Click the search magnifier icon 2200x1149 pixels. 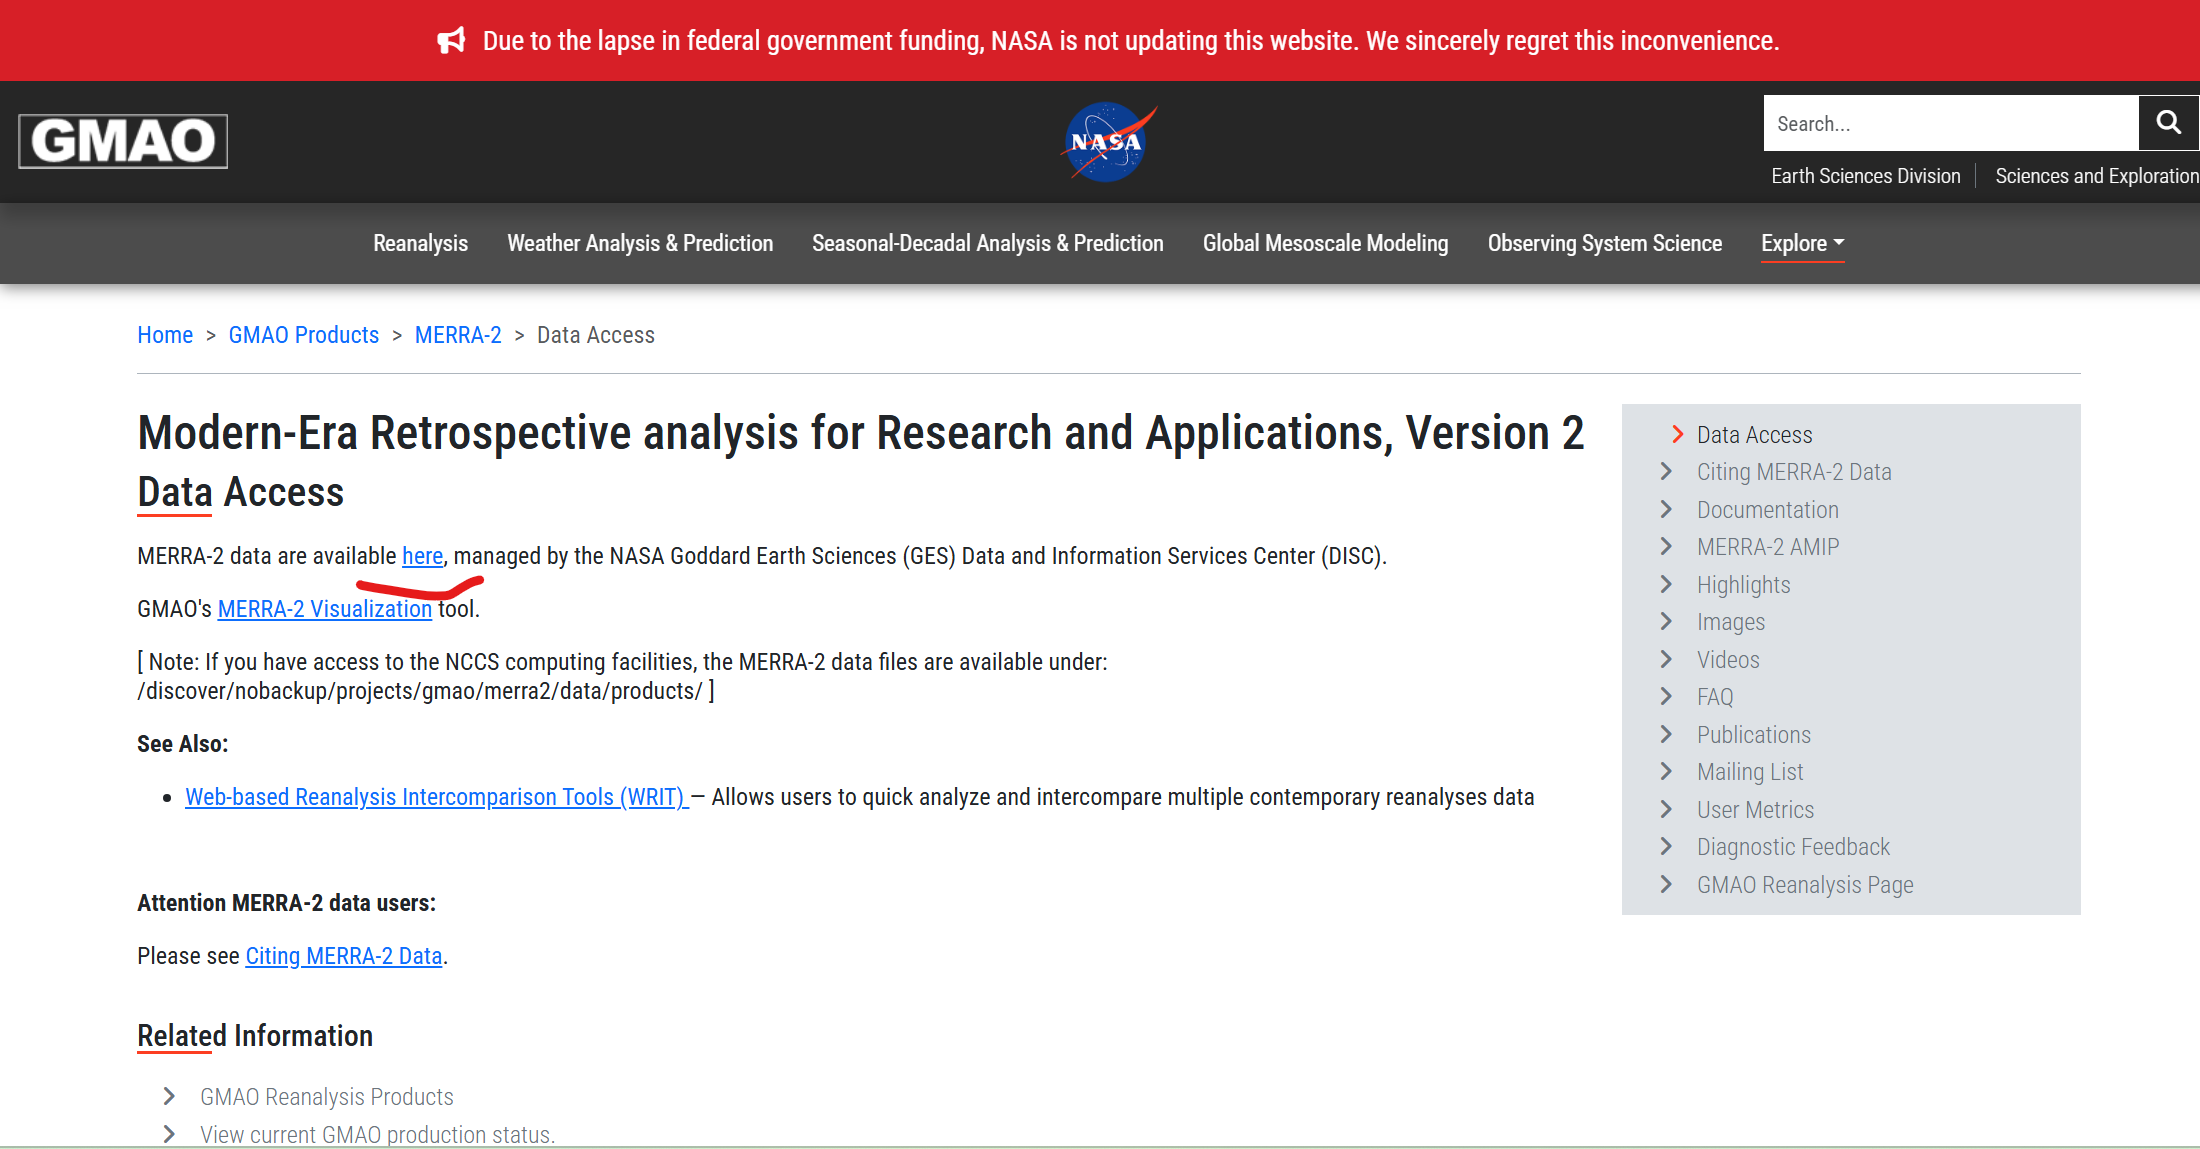pos(2167,123)
